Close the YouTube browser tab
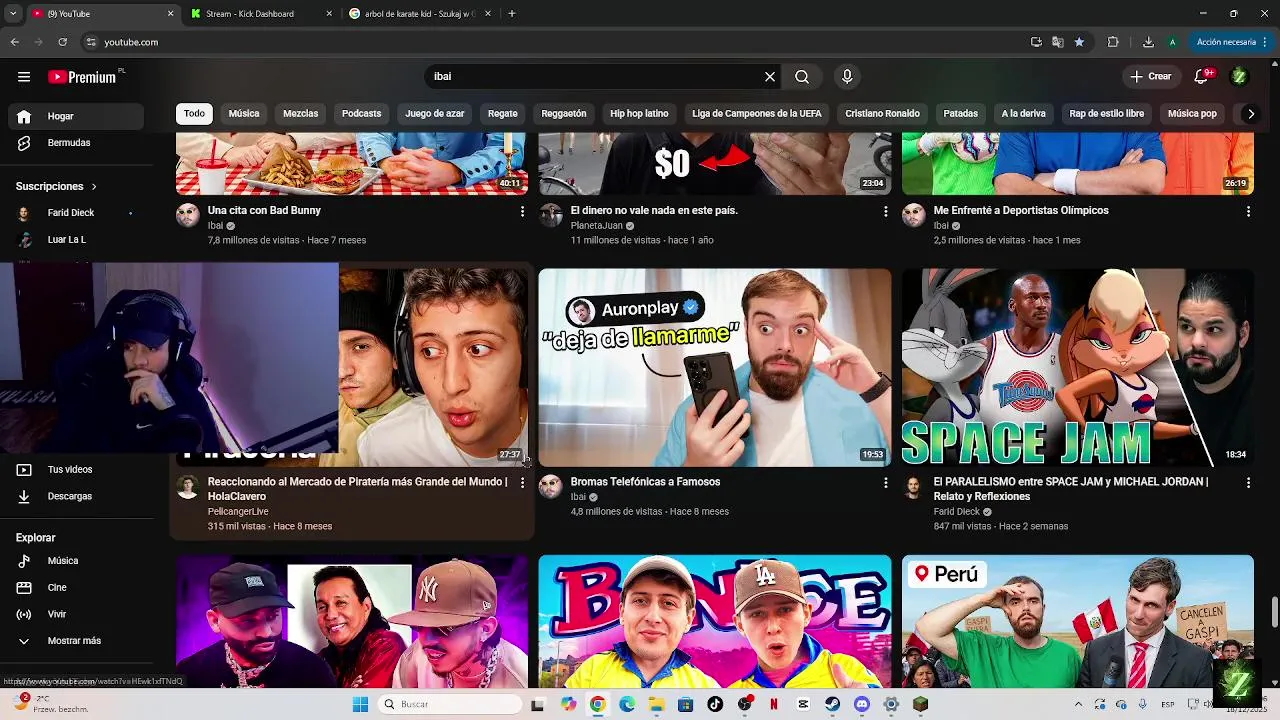1280x720 pixels. (x=170, y=14)
